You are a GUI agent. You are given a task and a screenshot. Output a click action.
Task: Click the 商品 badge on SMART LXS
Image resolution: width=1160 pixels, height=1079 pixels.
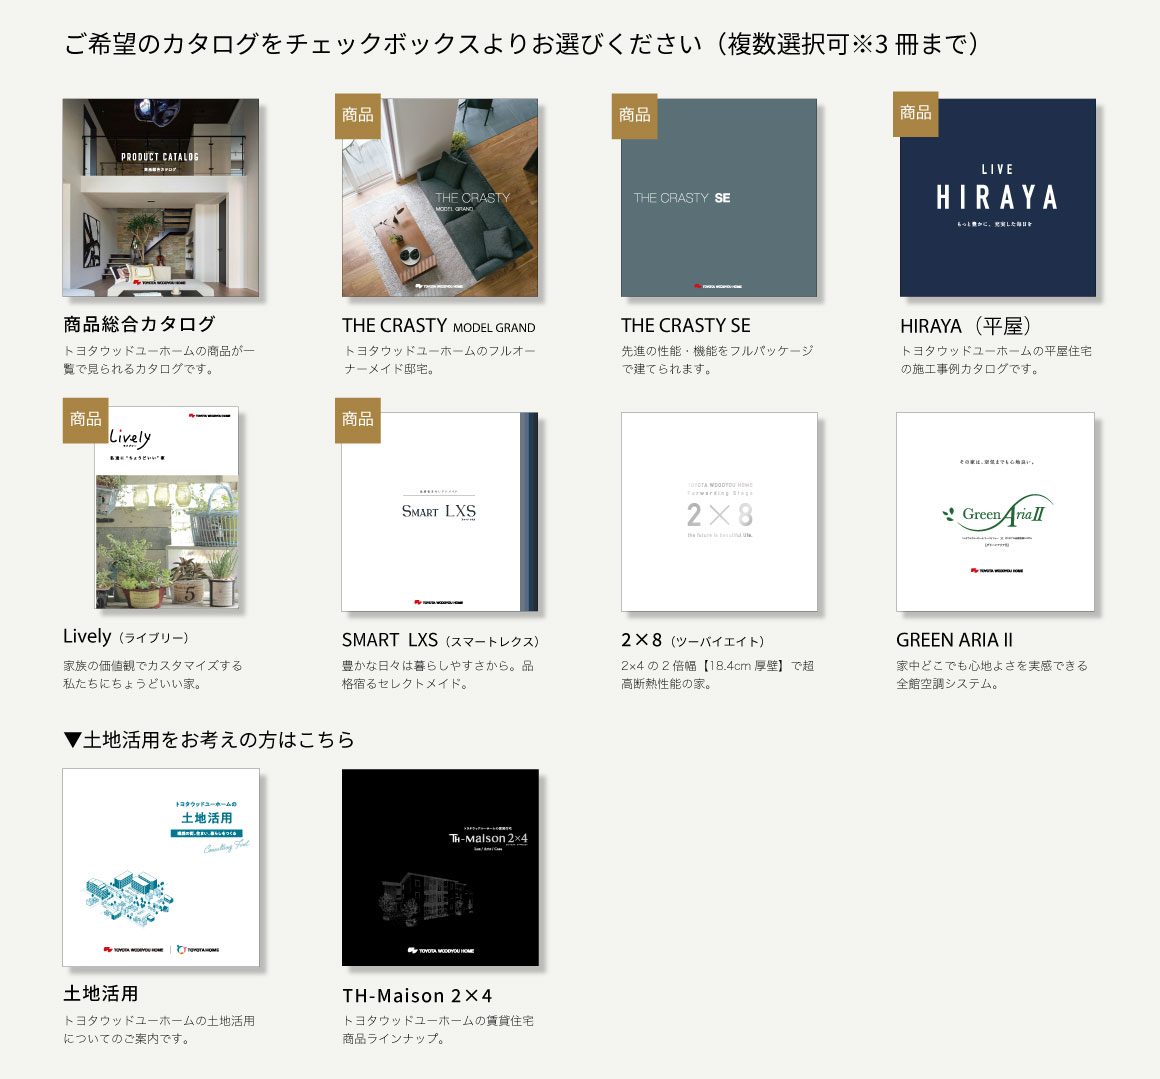click(358, 420)
